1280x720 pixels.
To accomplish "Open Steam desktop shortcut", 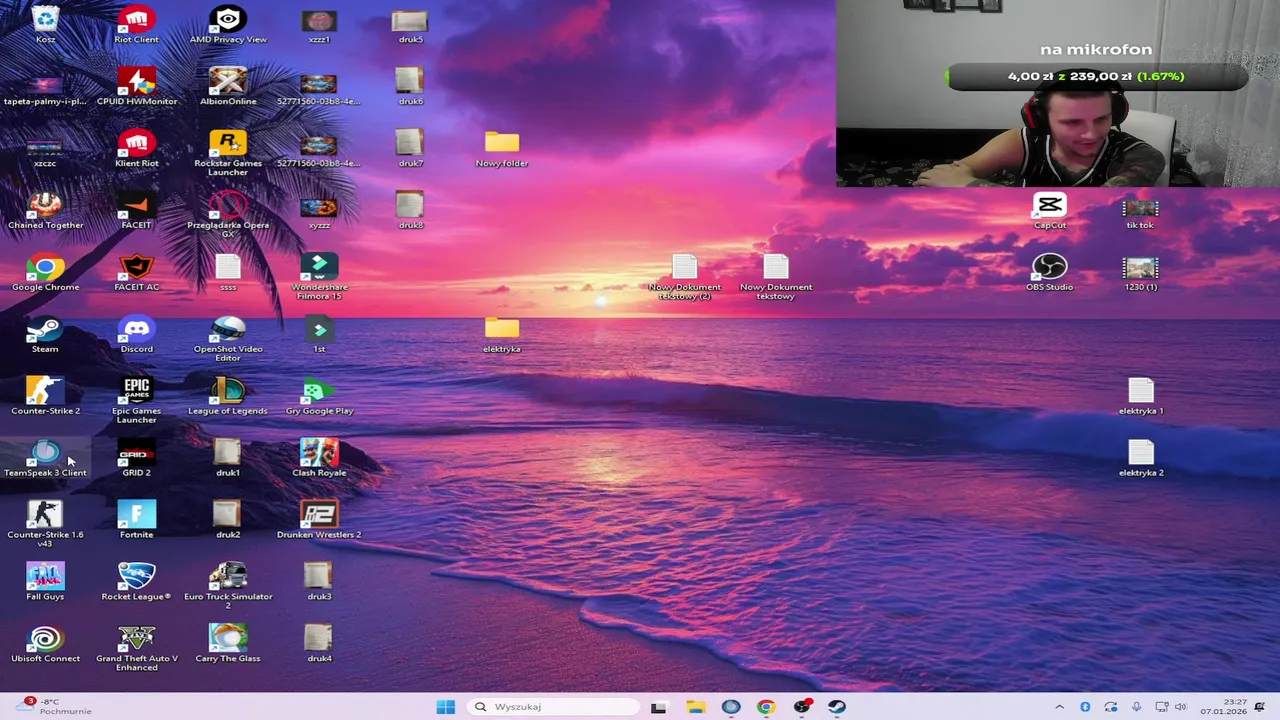I will 45,336.
